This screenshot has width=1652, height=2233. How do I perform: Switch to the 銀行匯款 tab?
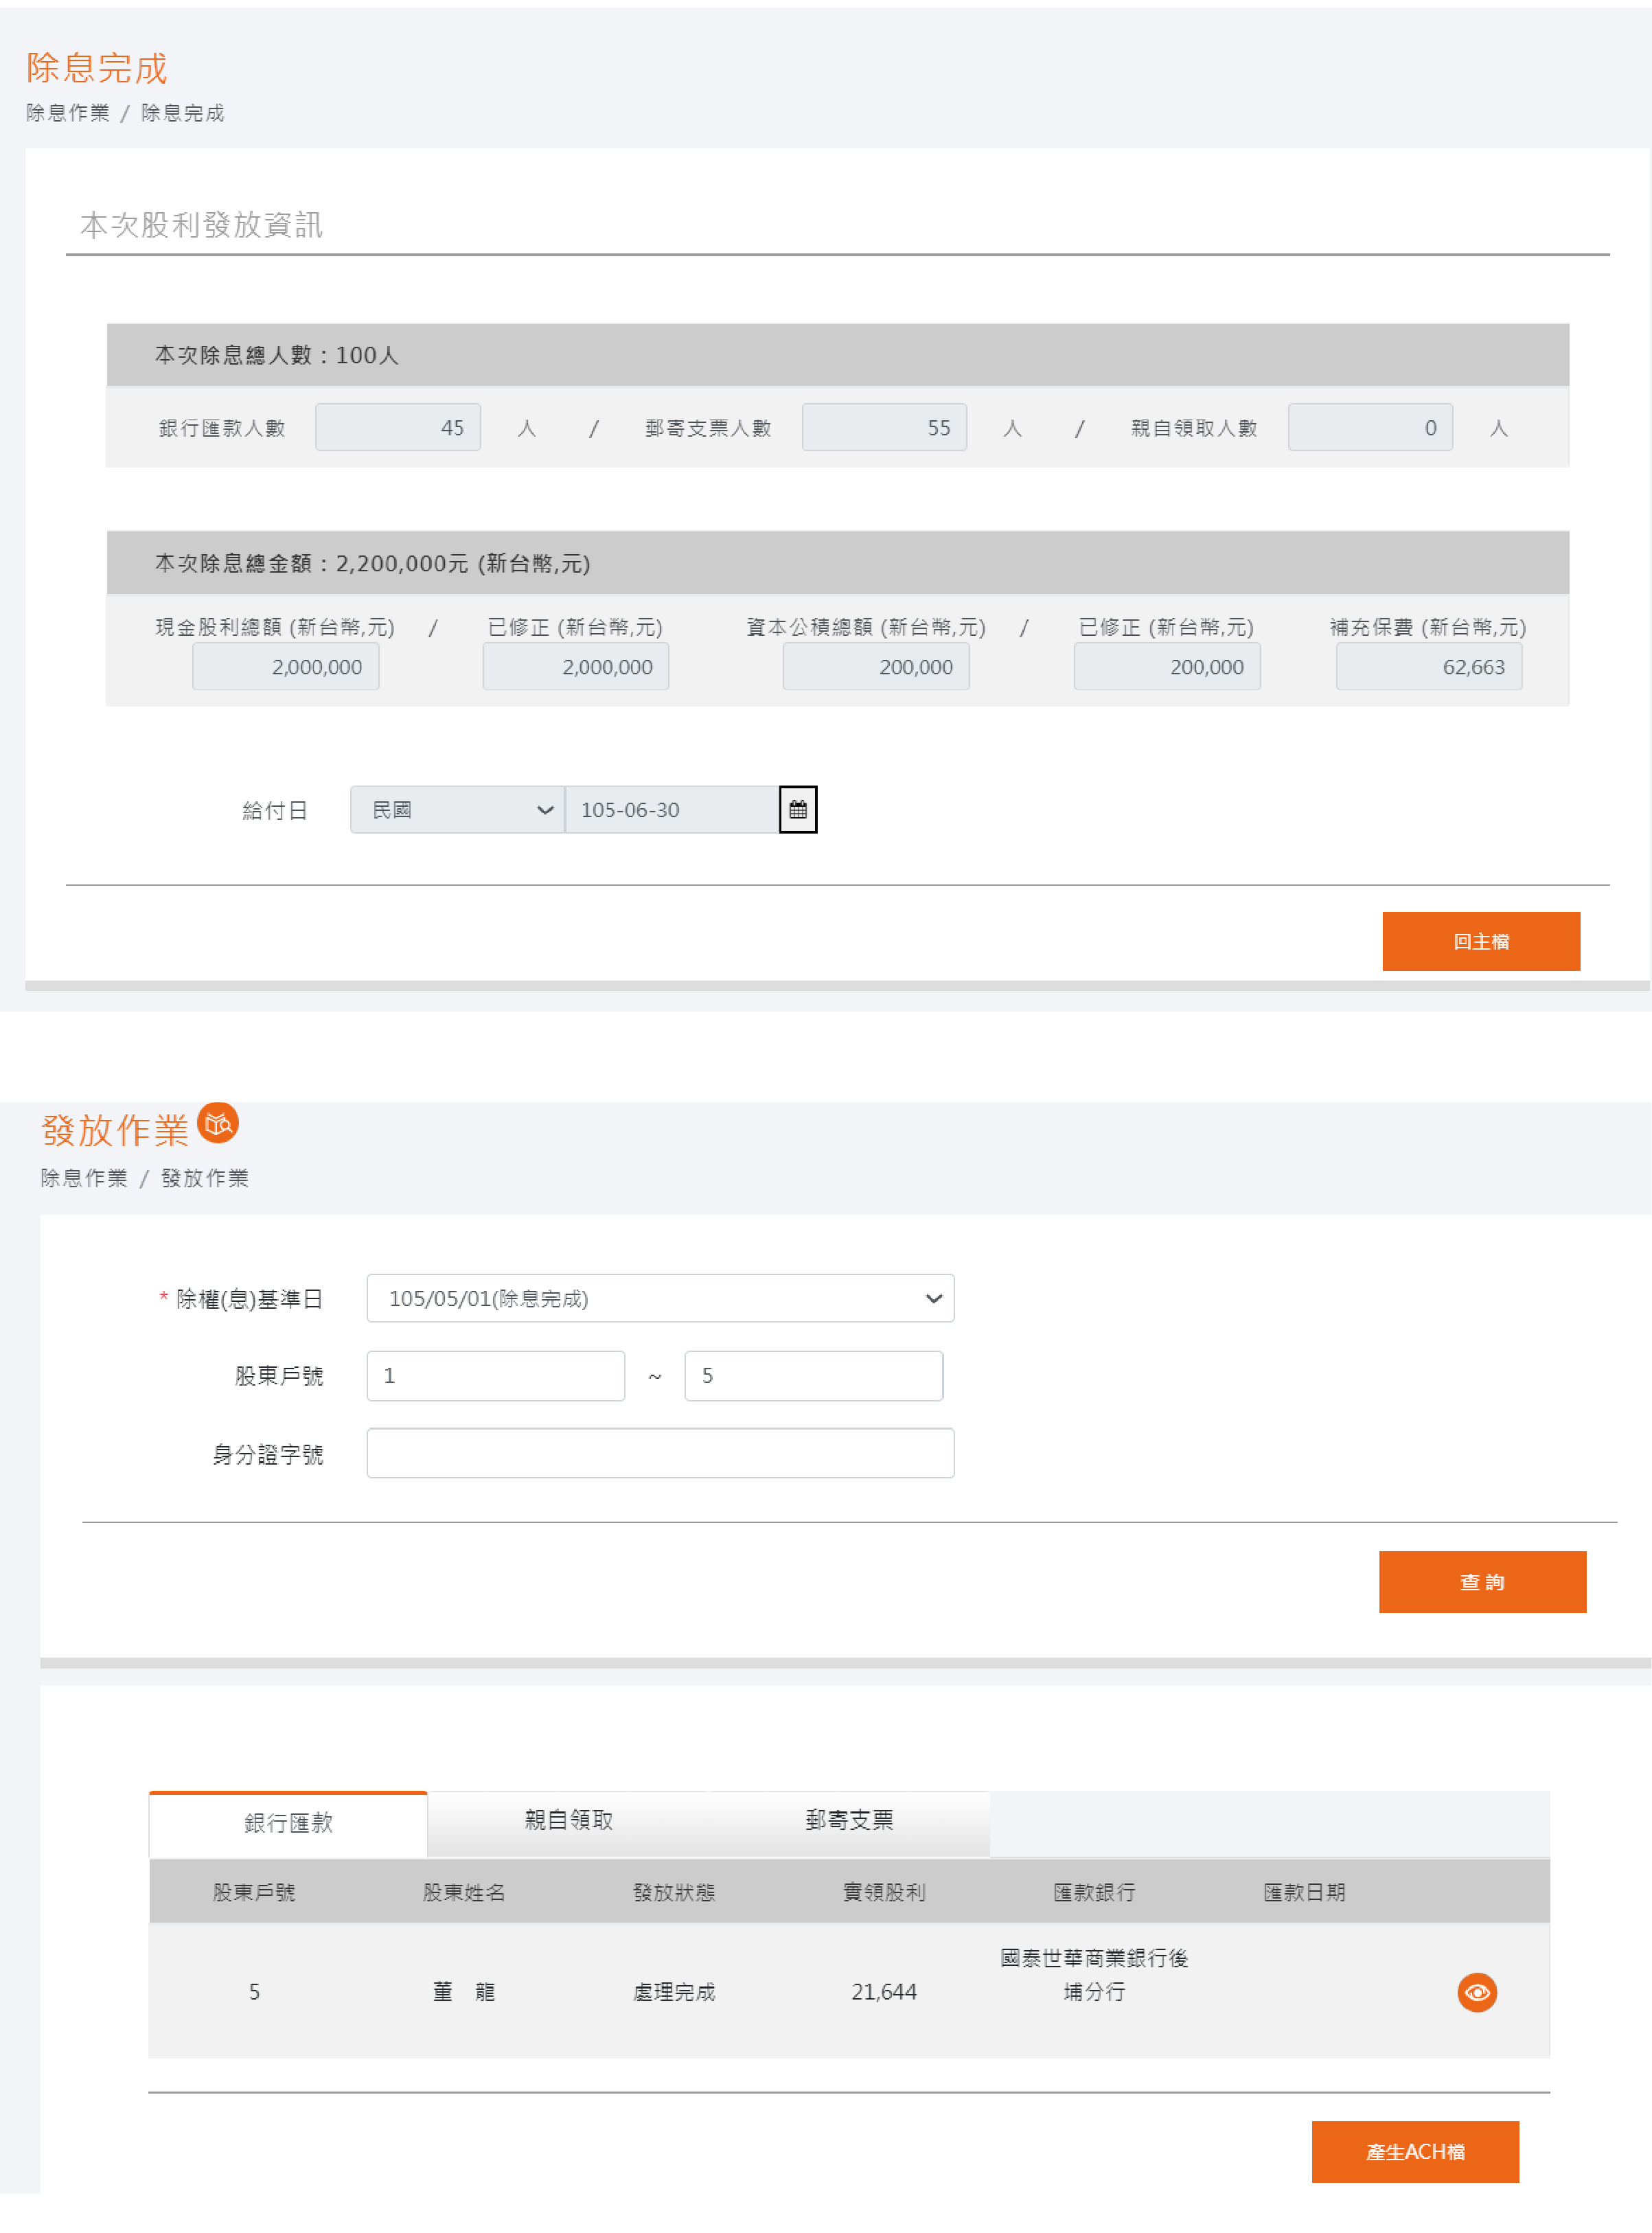click(288, 1823)
